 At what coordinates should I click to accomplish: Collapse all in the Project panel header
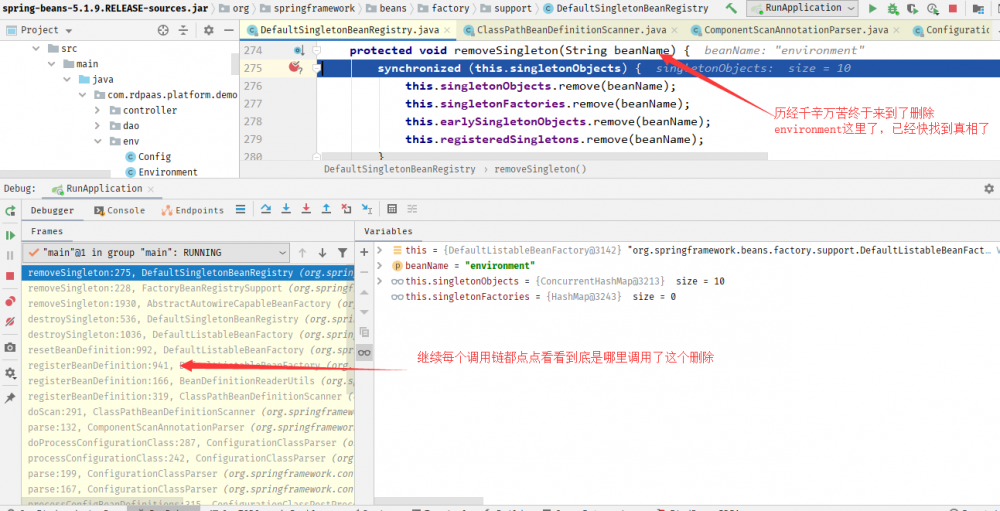point(183,30)
